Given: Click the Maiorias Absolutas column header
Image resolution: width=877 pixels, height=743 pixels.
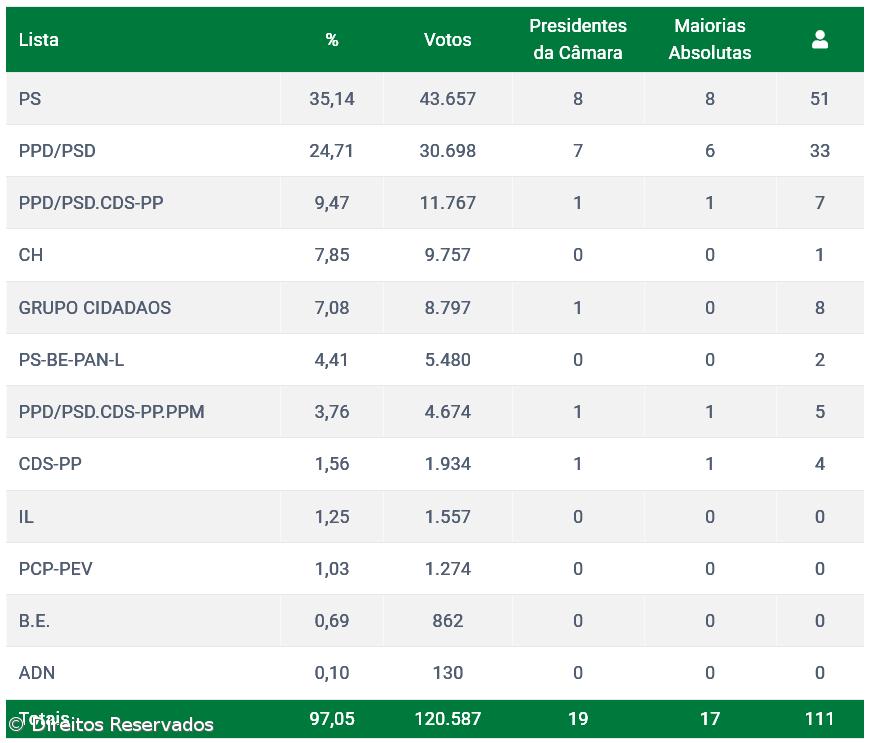Looking at the screenshot, I should tap(709, 39).
